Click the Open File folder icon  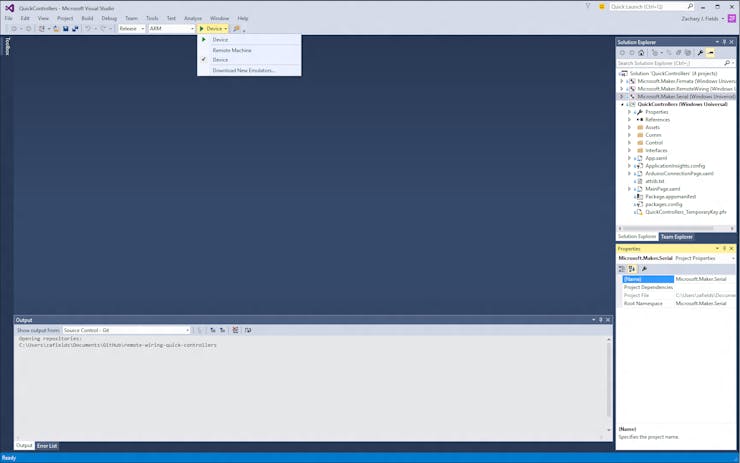56,29
